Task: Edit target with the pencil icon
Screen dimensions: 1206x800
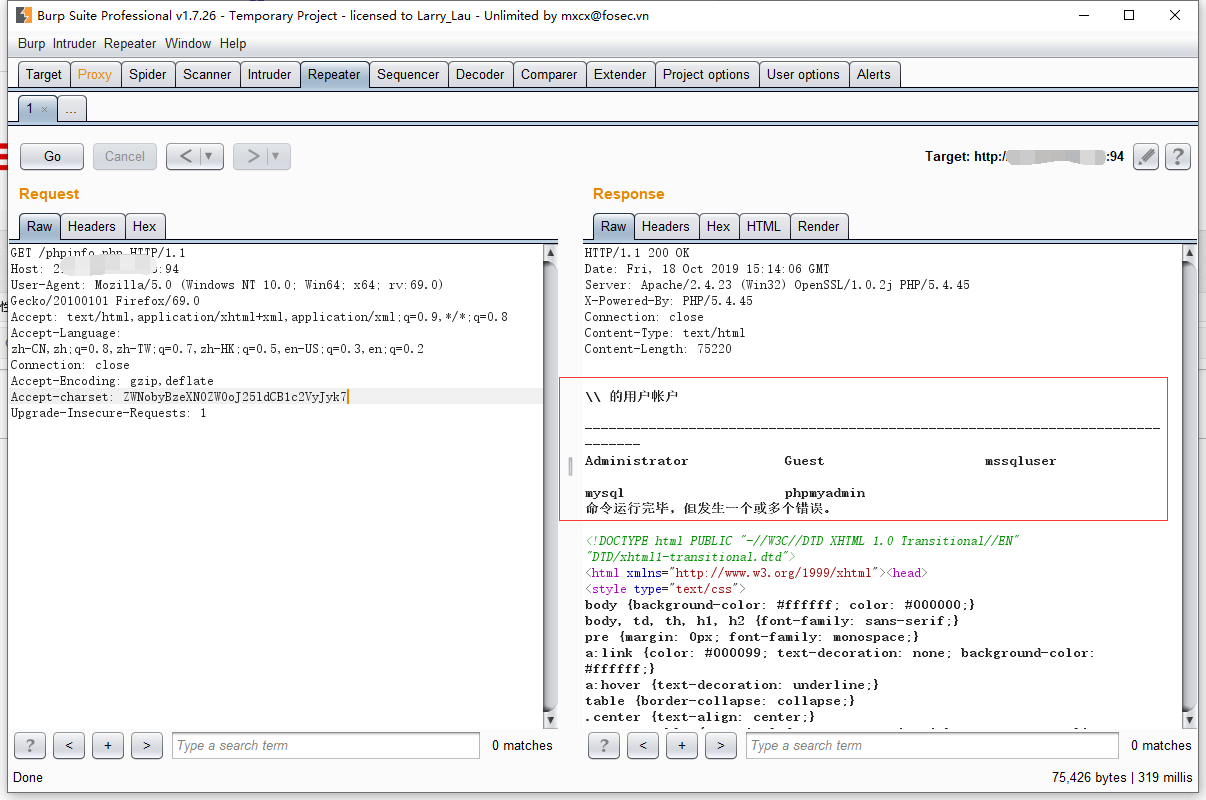Action: tap(1146, 156)
